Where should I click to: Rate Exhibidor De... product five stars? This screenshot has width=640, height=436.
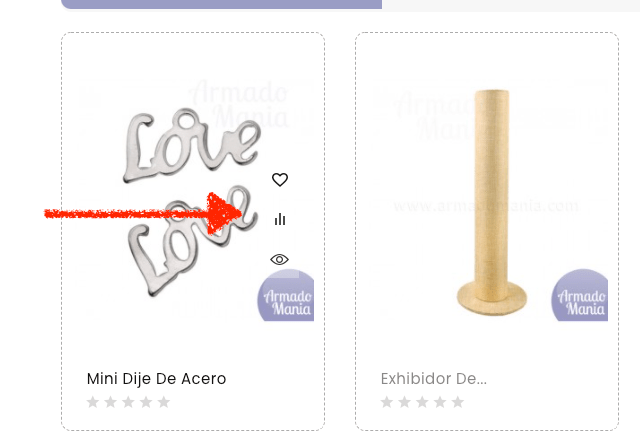pos(458,402)
